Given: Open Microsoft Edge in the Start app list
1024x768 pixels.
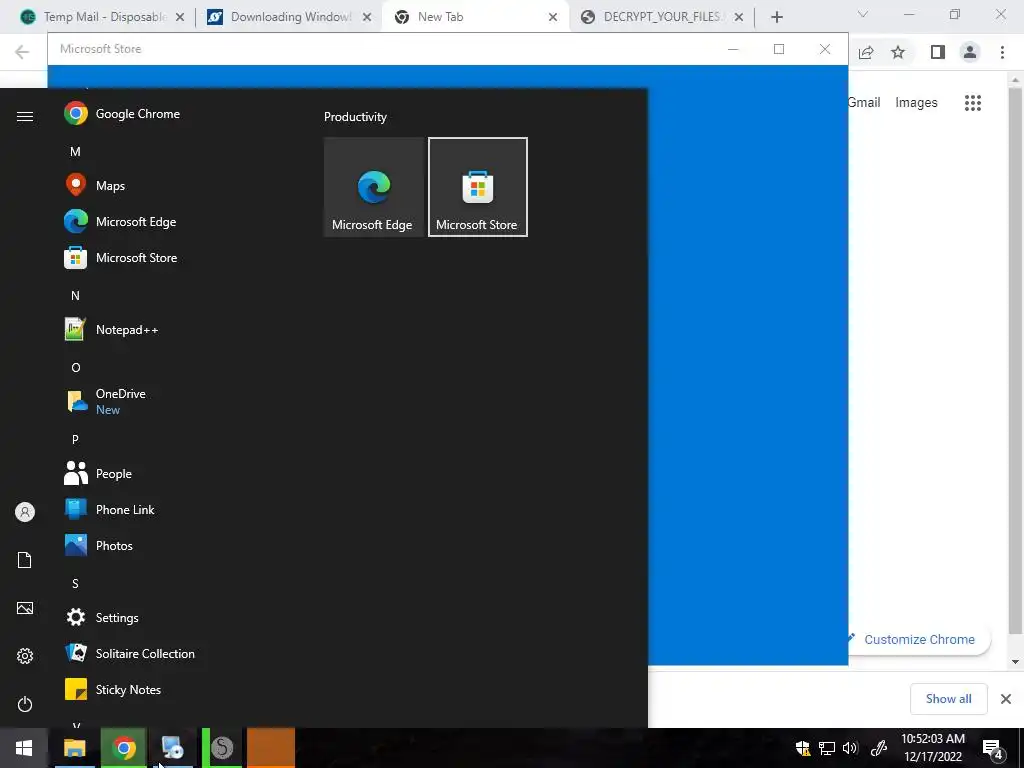Looking at the screenshot, I should (137, 221).
